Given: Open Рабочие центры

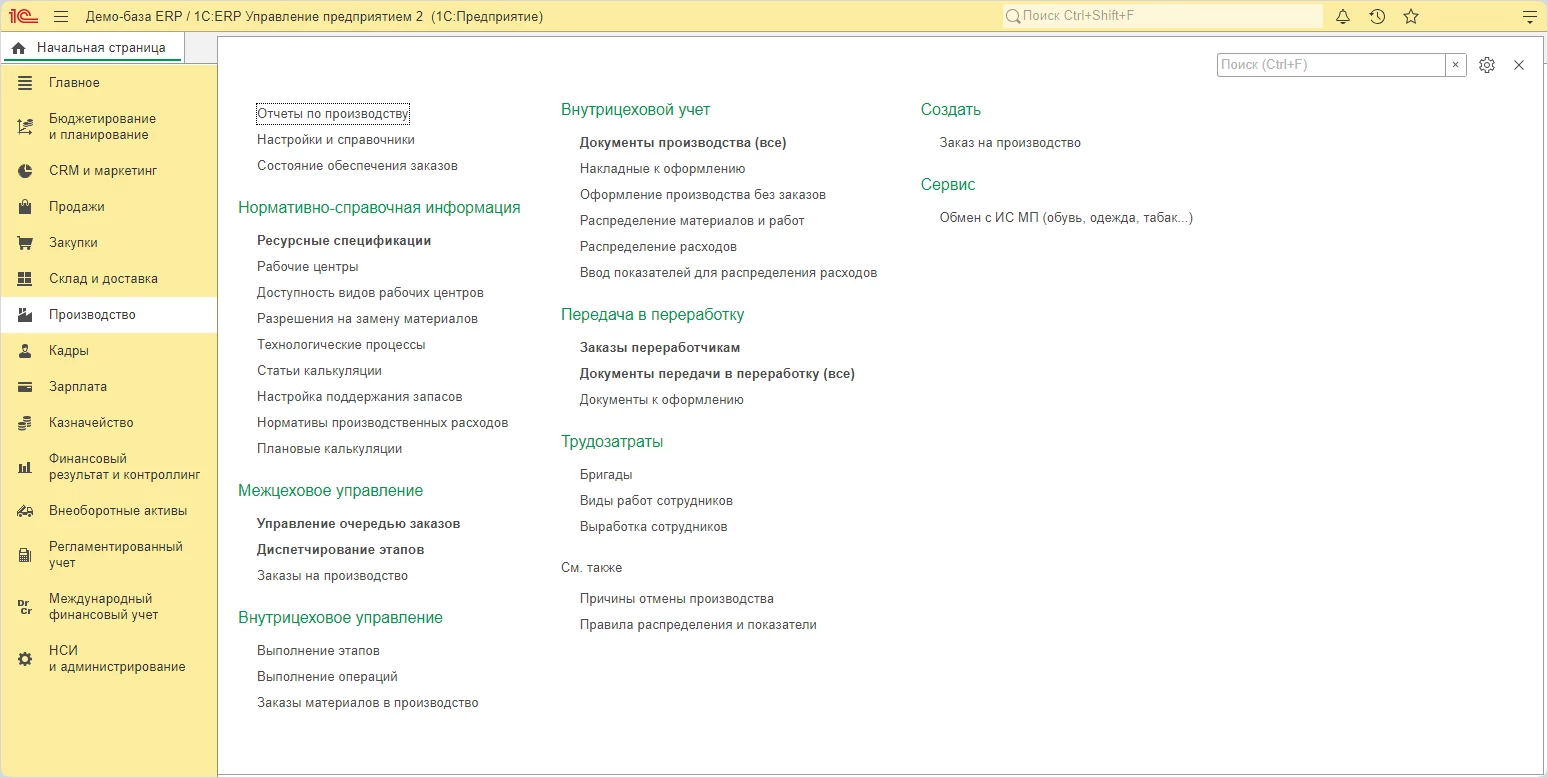Looking at the screenshot, I should point(308,267).
